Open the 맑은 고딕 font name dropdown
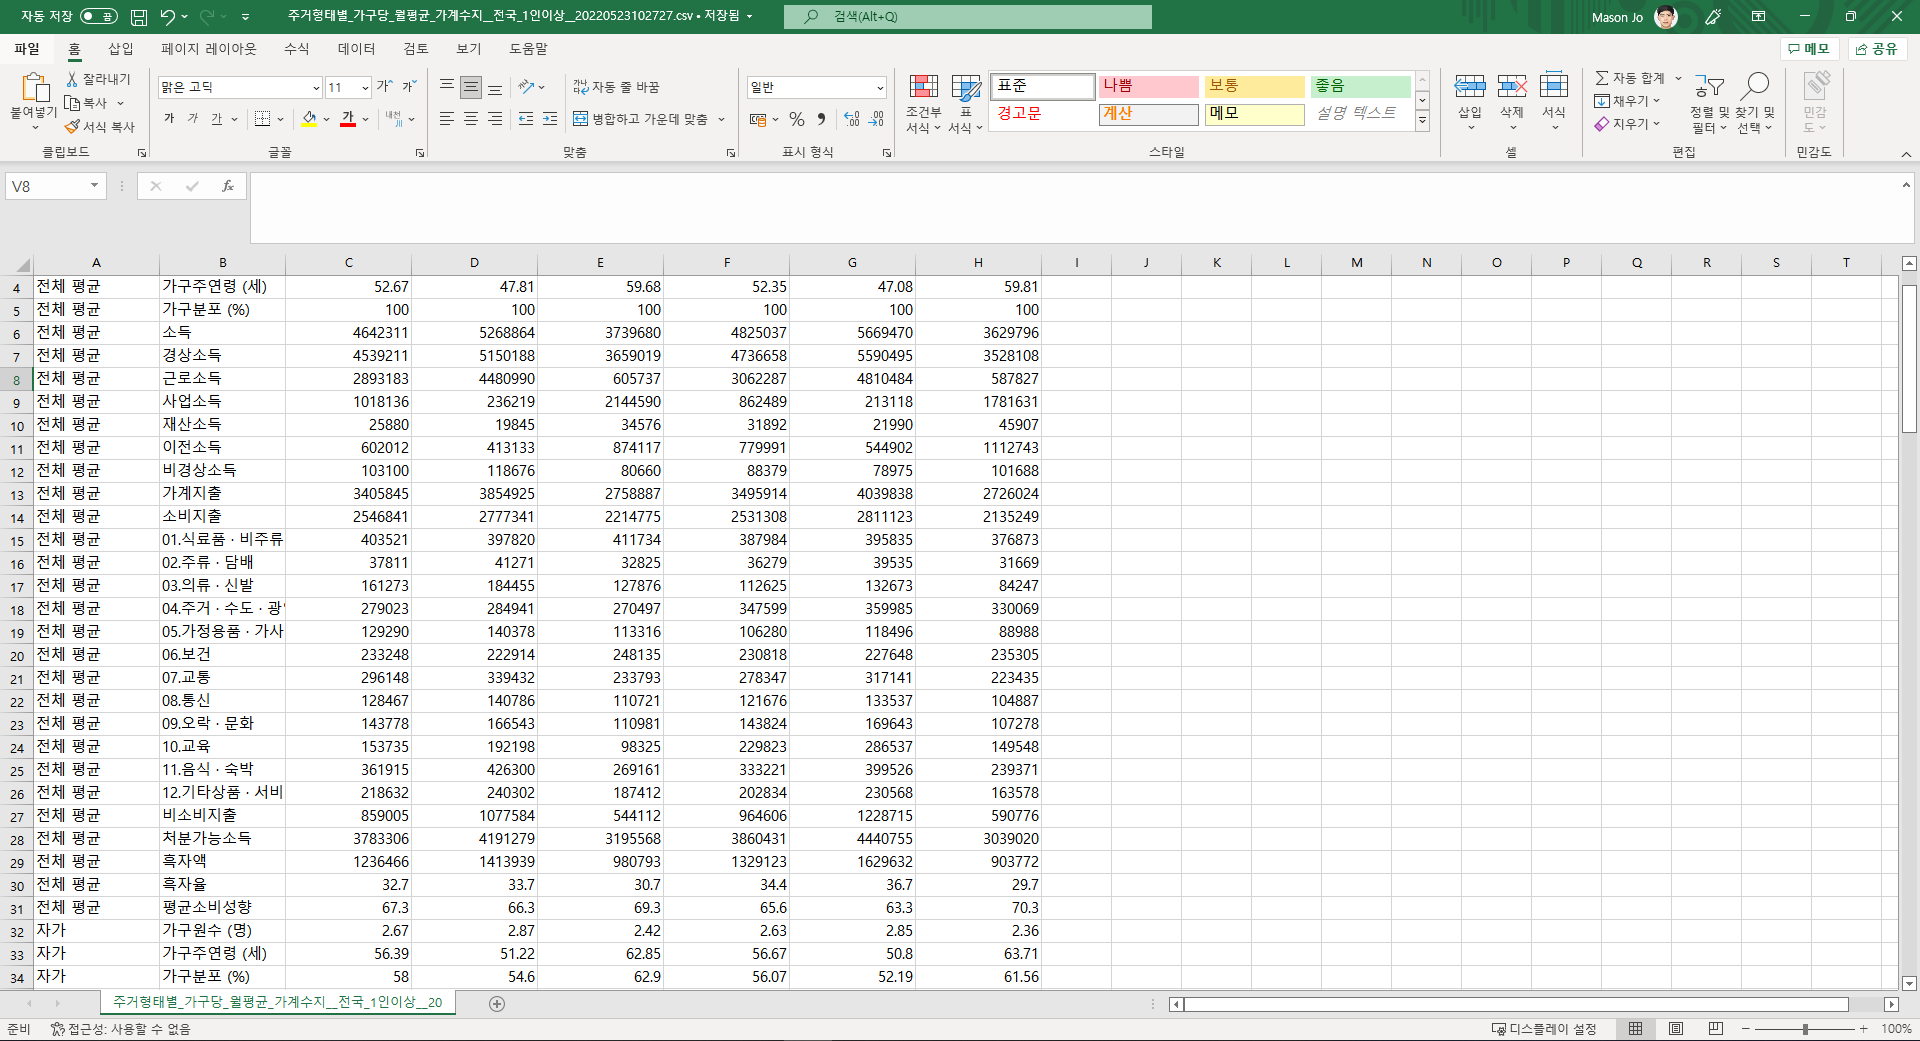1920x1041 pixels. click(x=316, y=88)
